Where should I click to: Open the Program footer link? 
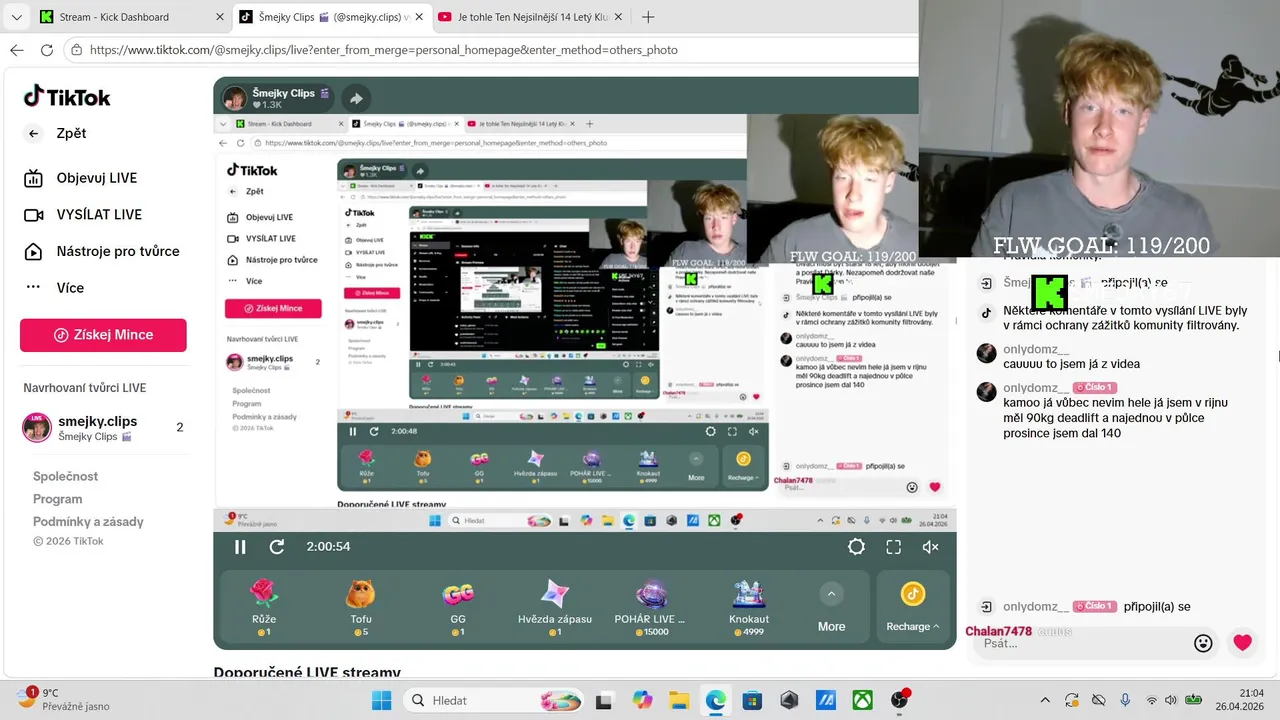click(57, 499)
